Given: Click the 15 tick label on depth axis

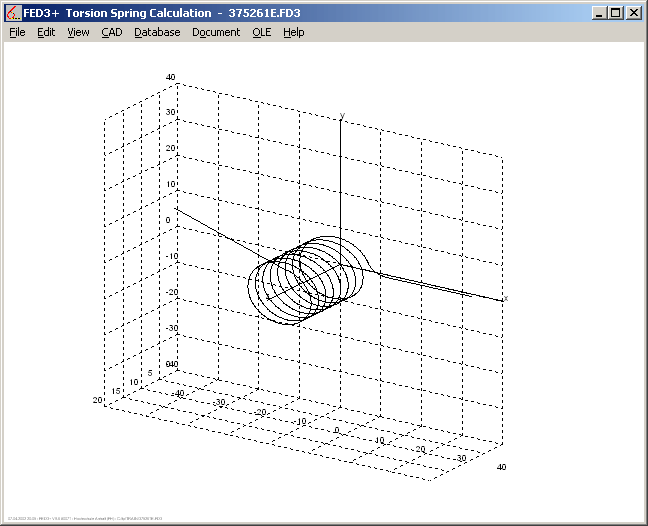Looking at the screenshot, I should [115, 391].
